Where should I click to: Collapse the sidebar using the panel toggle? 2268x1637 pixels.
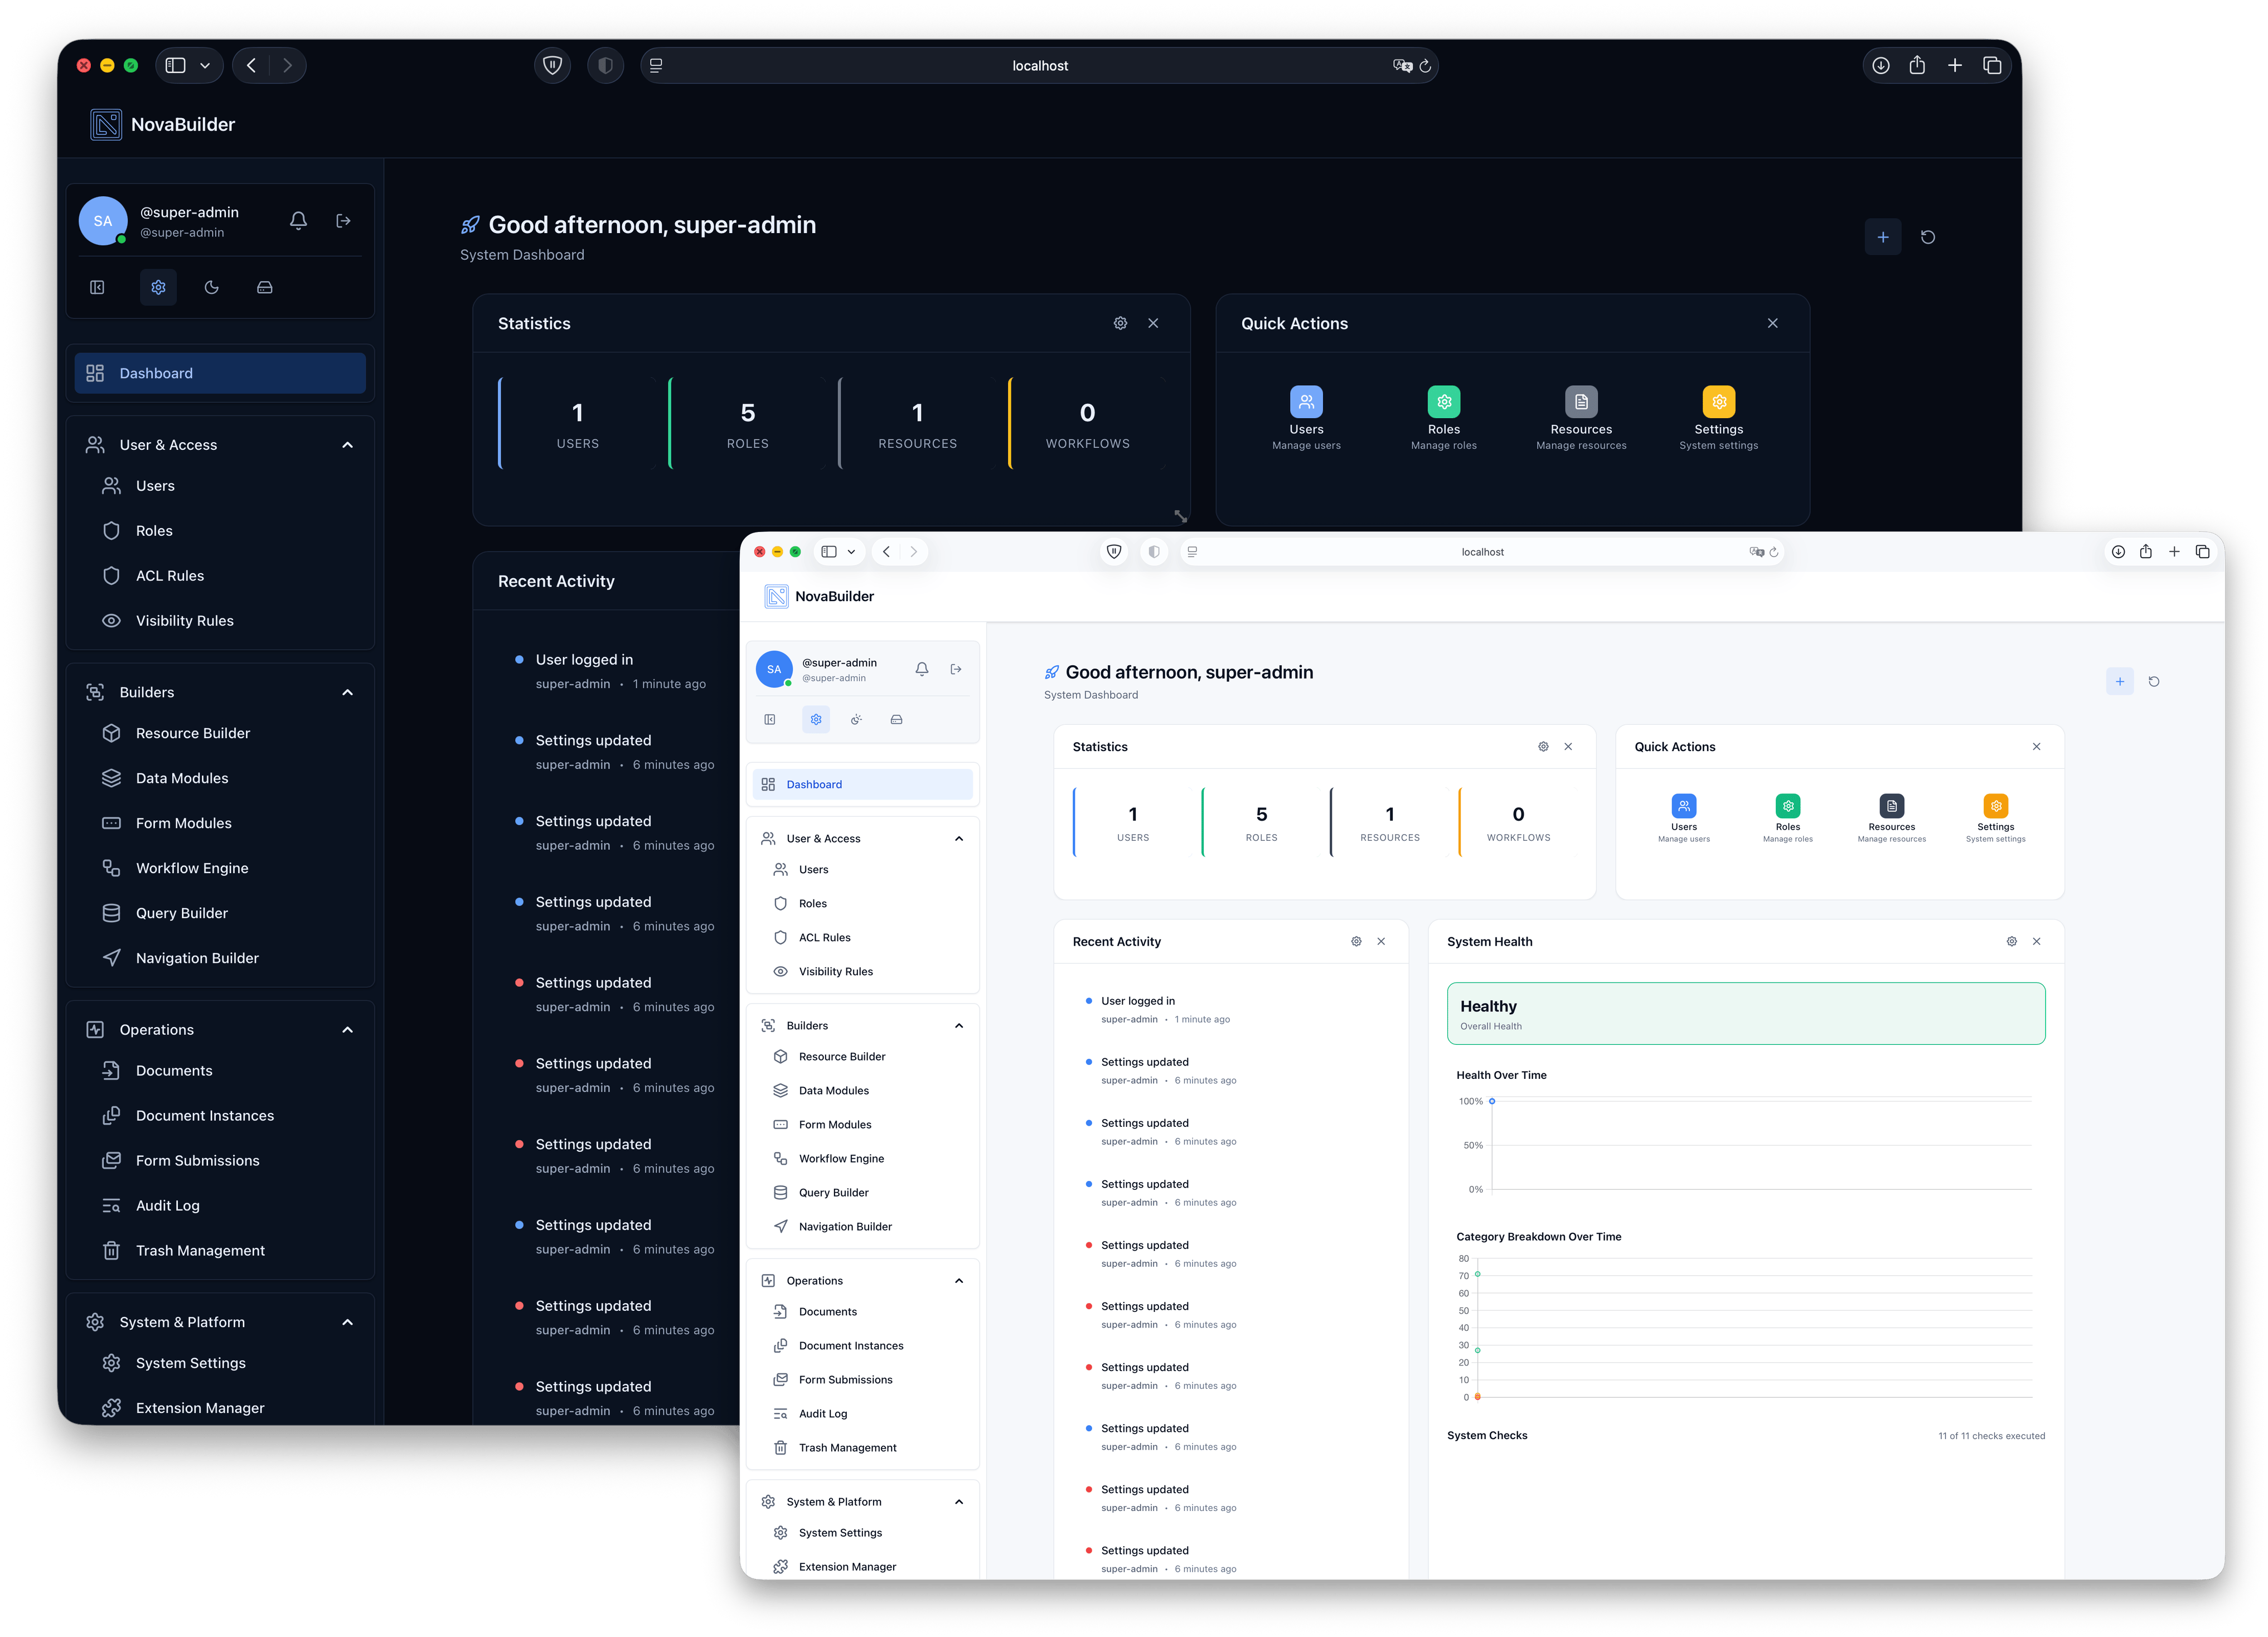pyautogui.click(x=97, y=287)
